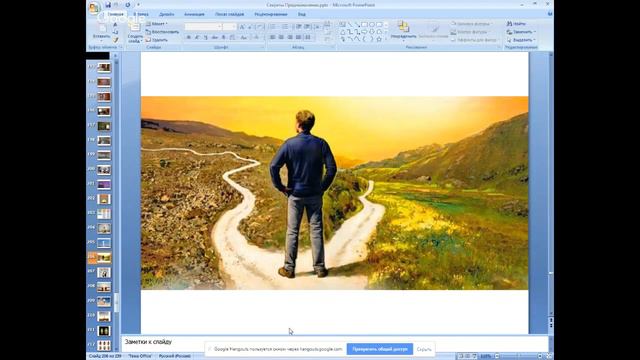Select the oval shape in shapes gallery

point(372,24)
